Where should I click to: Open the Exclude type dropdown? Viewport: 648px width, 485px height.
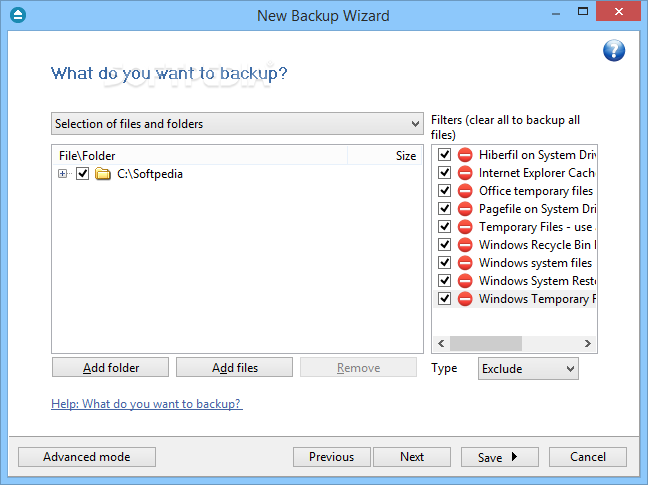point(528,369)
